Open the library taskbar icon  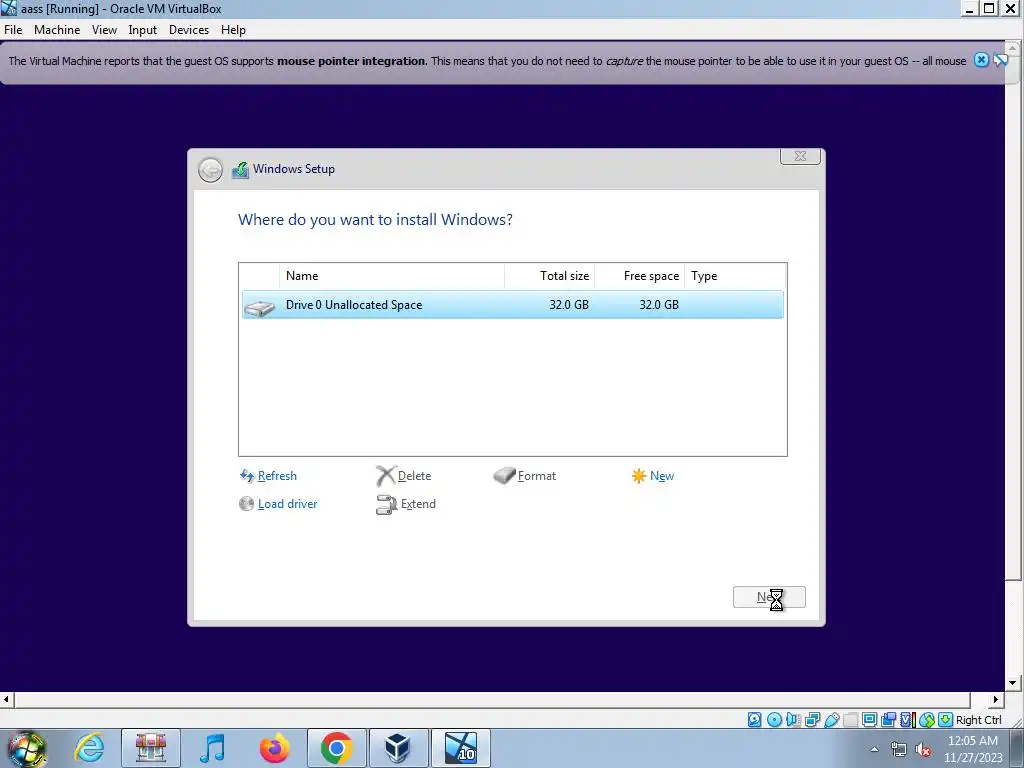pos(150,748)
